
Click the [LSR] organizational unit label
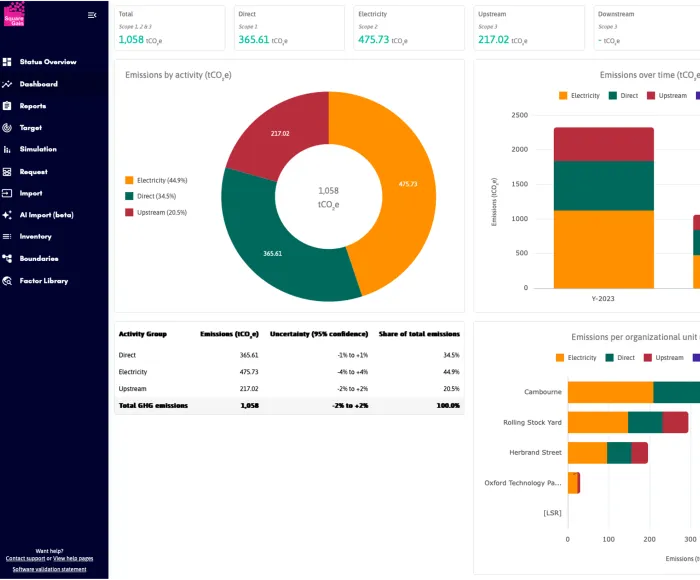click(552, 513)
